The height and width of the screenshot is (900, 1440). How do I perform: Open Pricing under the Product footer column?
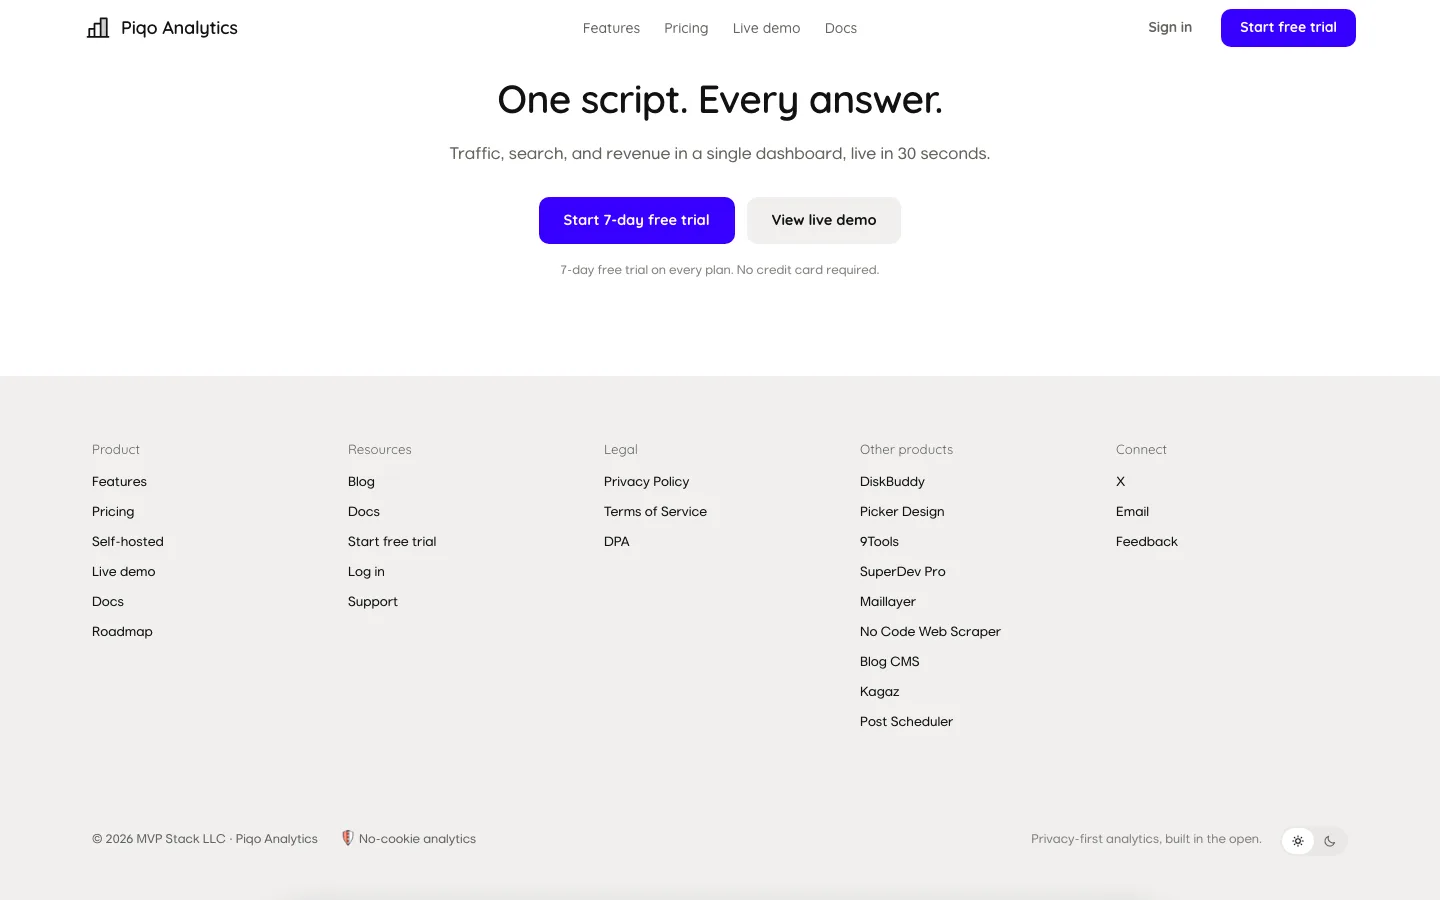click(113, 511)
